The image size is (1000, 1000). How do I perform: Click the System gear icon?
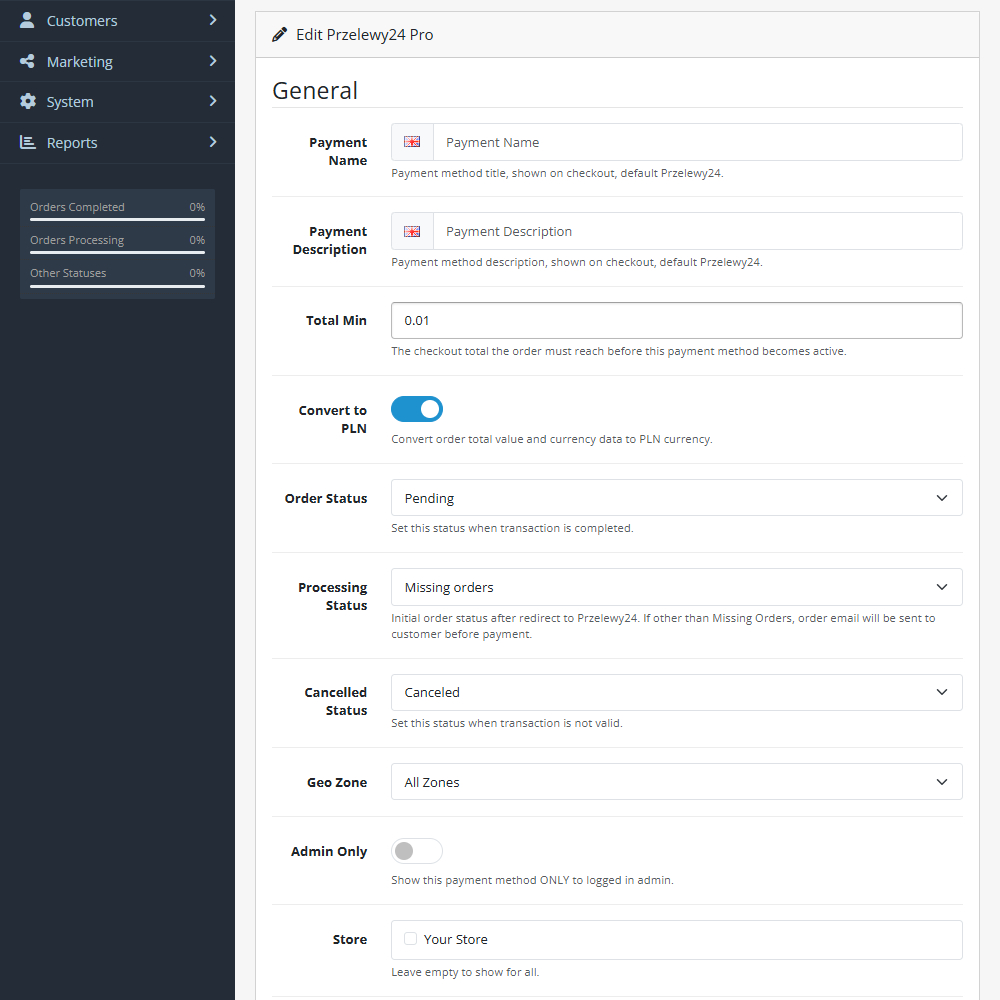28,102
